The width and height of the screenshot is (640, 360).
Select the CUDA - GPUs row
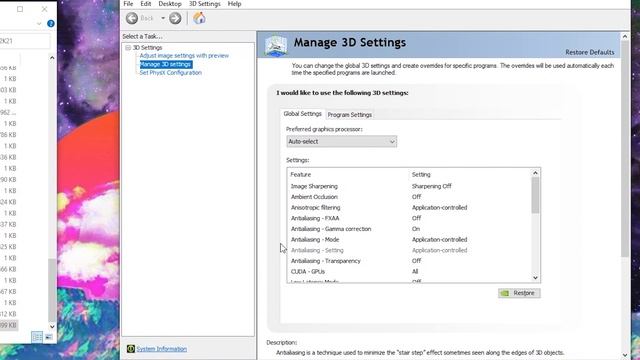point(409,271)
